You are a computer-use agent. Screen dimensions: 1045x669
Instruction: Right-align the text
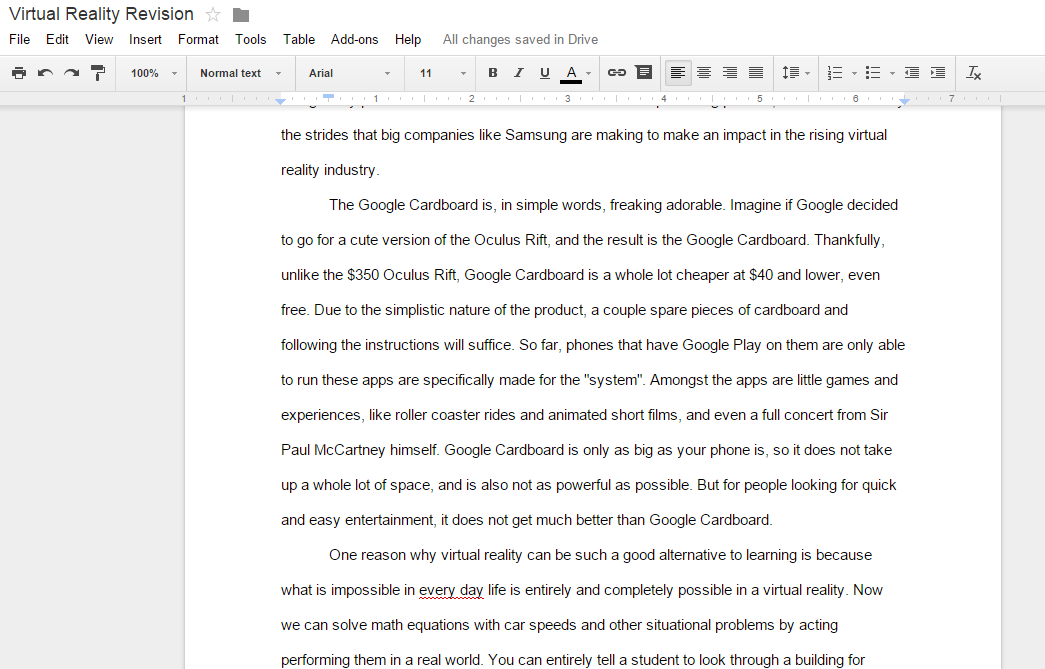coord(730,73)
